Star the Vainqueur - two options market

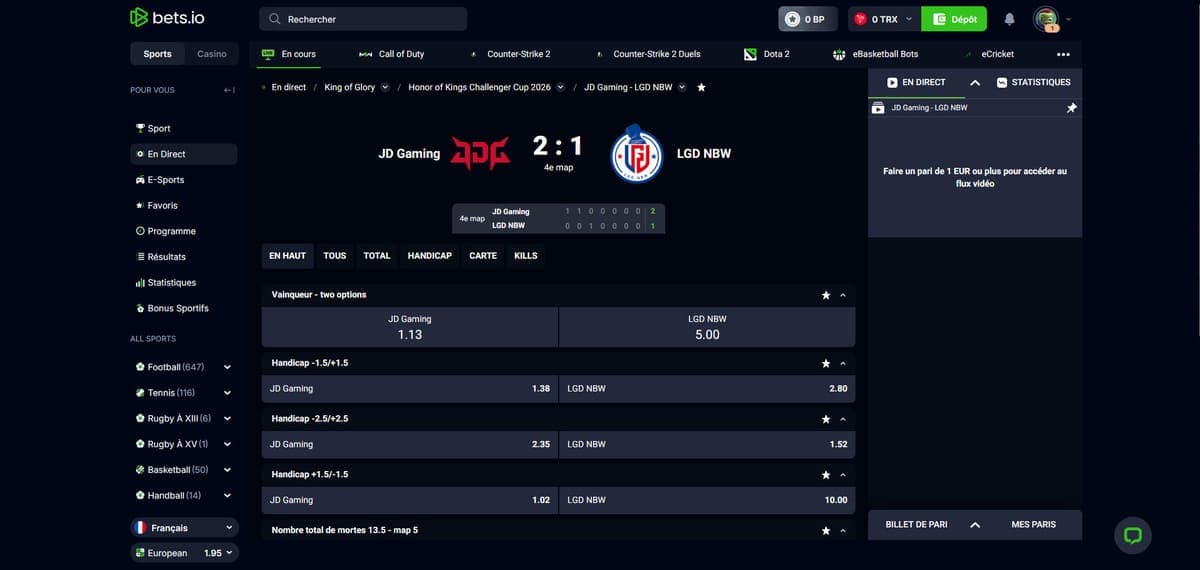tap(826, 295)
